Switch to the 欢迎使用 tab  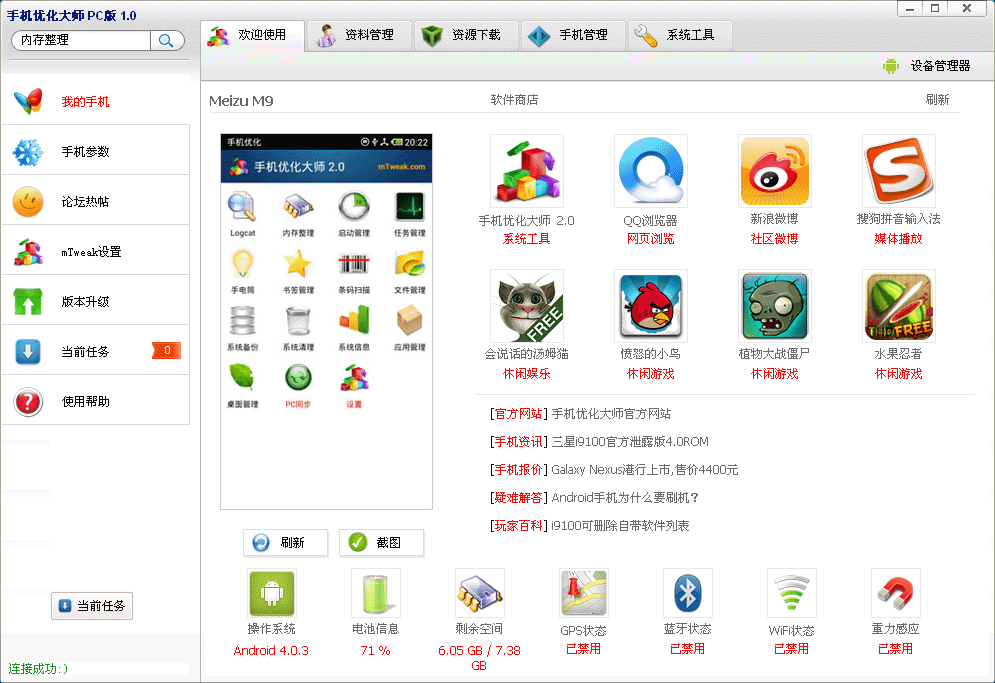click(x=253, y=36)
